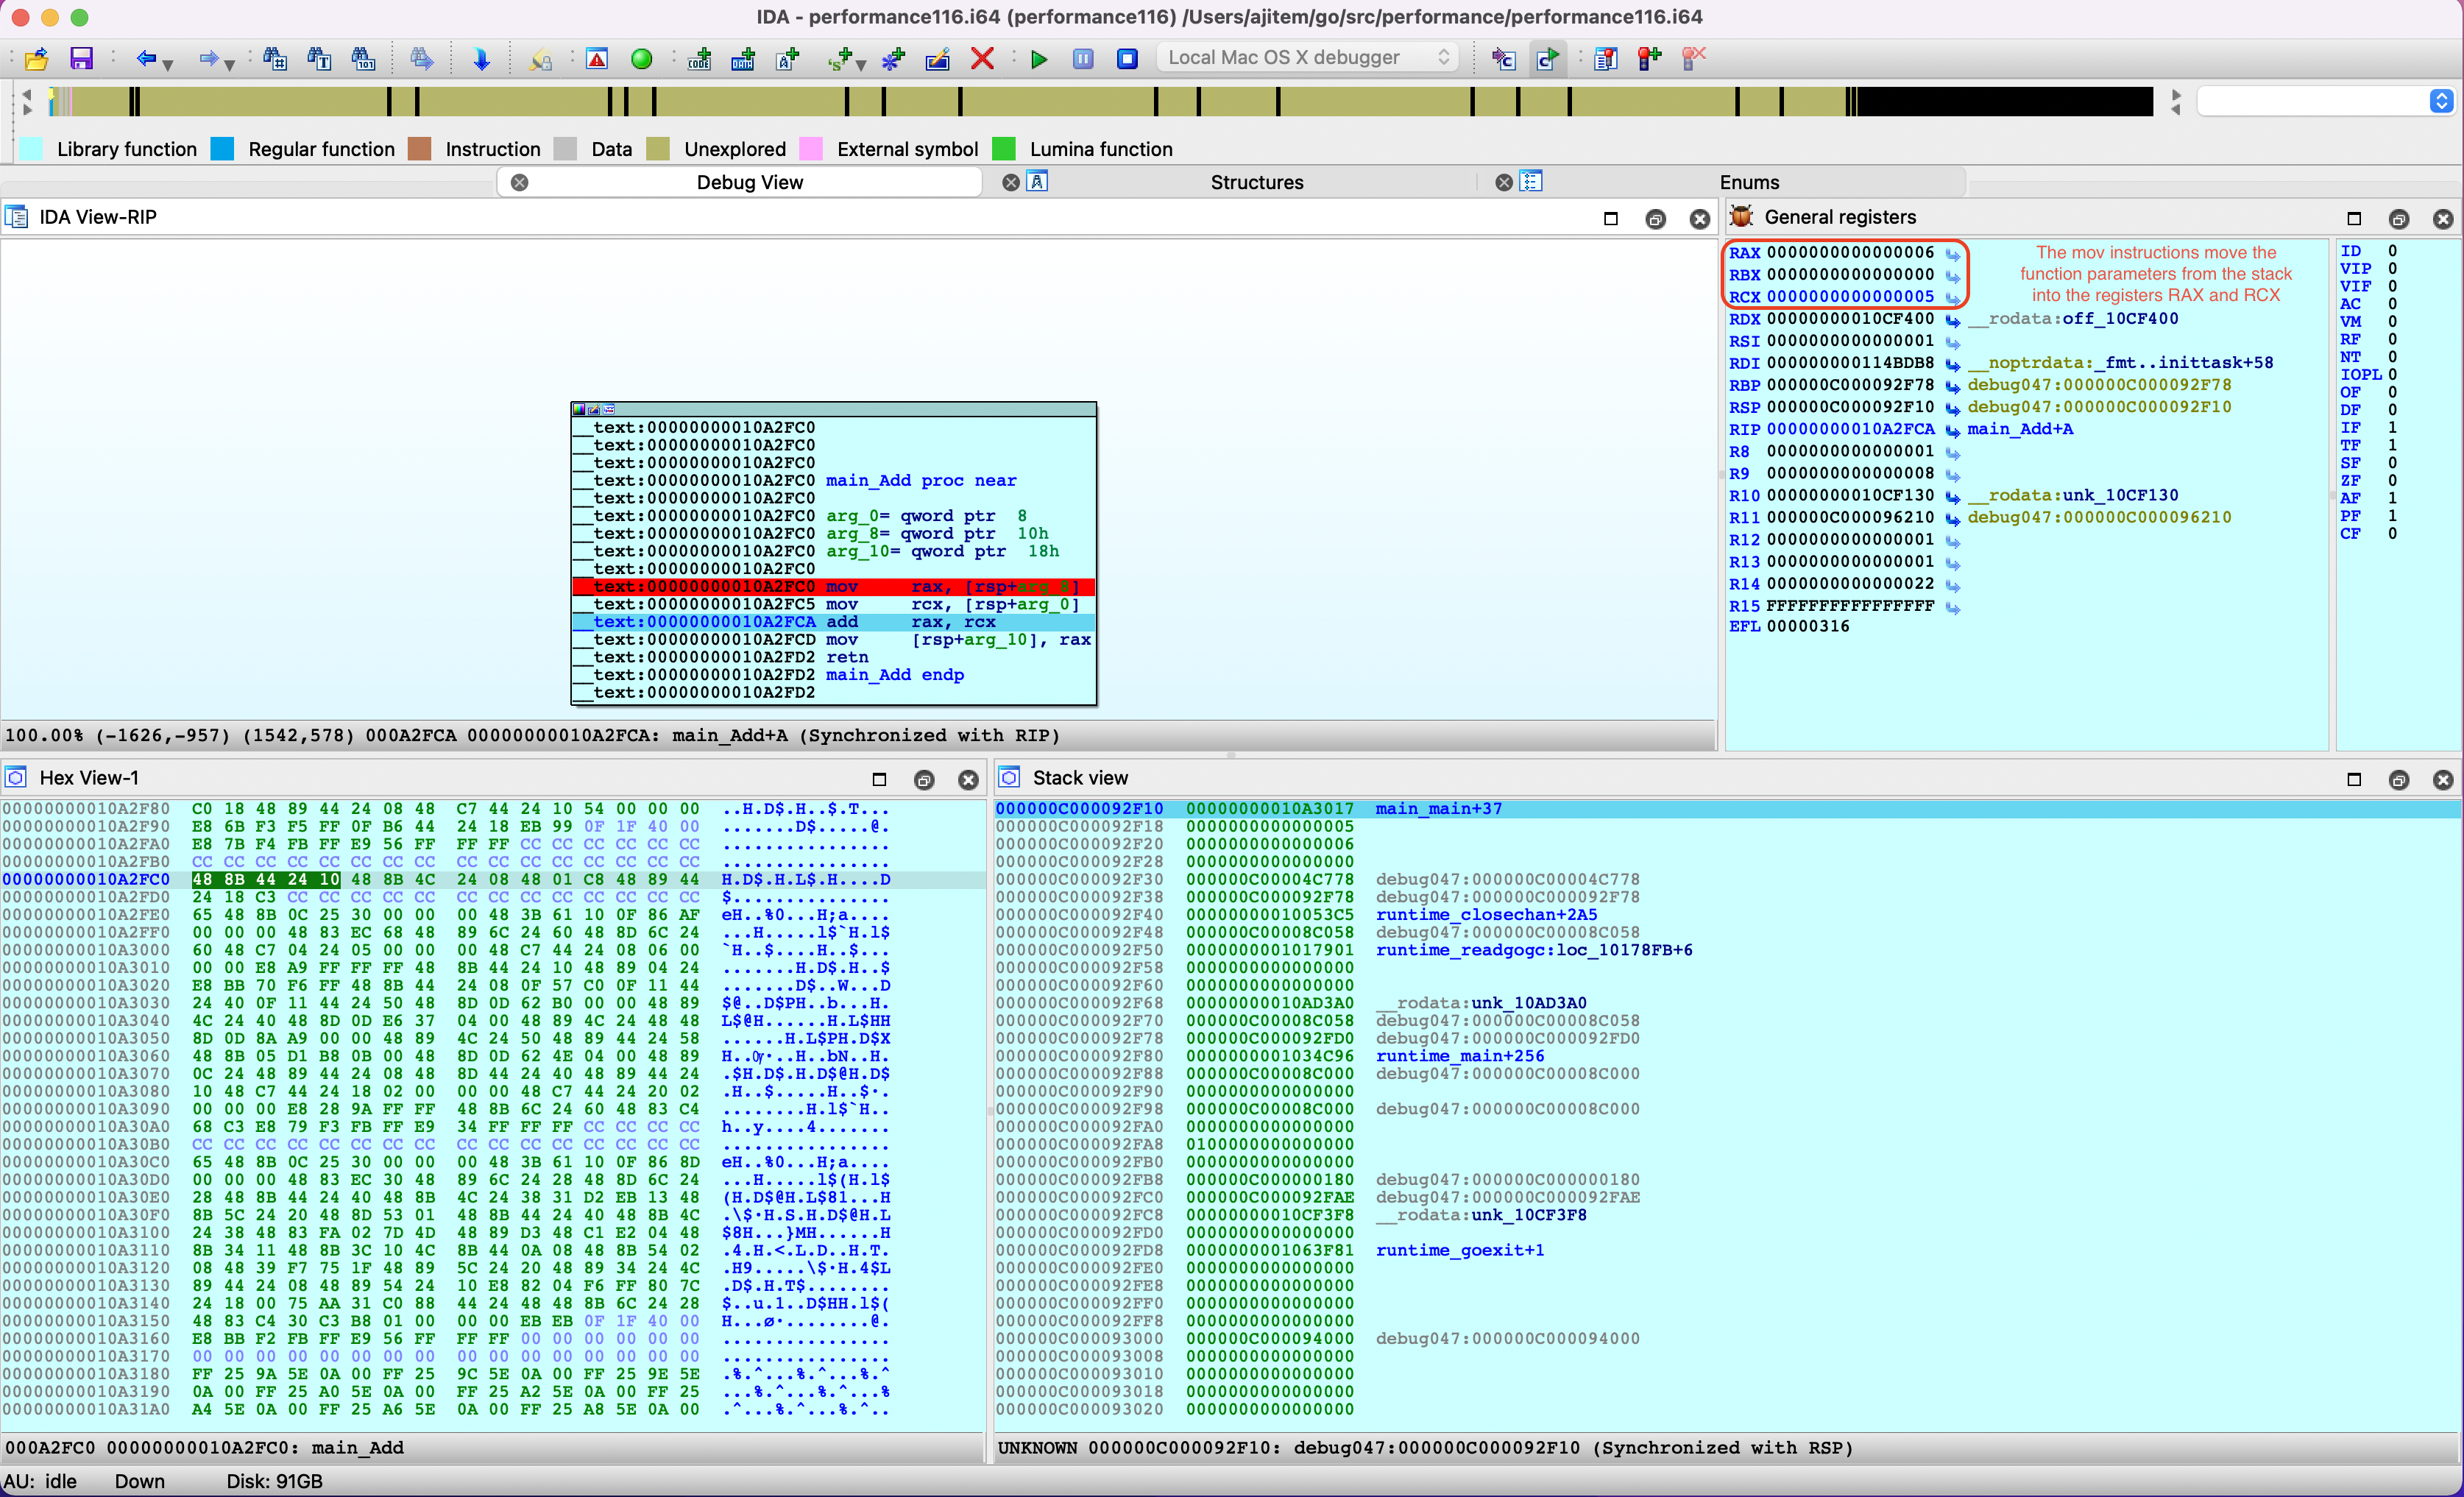Click the red X delete icon
This screenshot has width=2464, height=1497.
(982, 59)
